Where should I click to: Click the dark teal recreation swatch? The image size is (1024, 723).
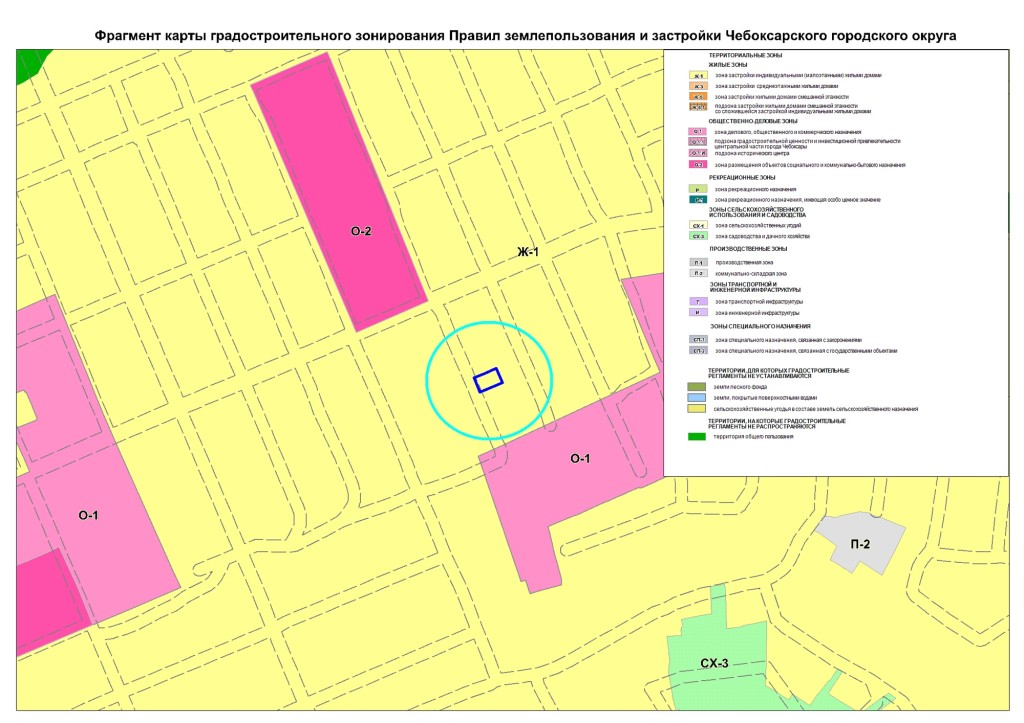tap(699, 200)
